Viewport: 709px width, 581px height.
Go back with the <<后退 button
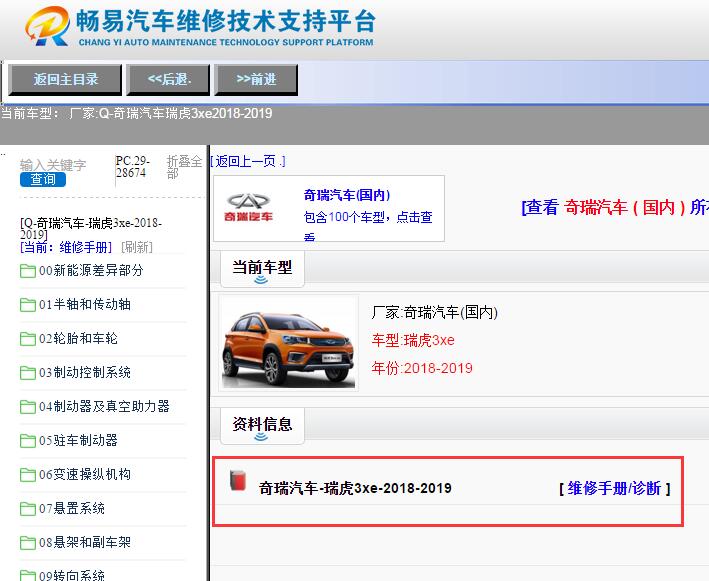click(x=169, y=79)
